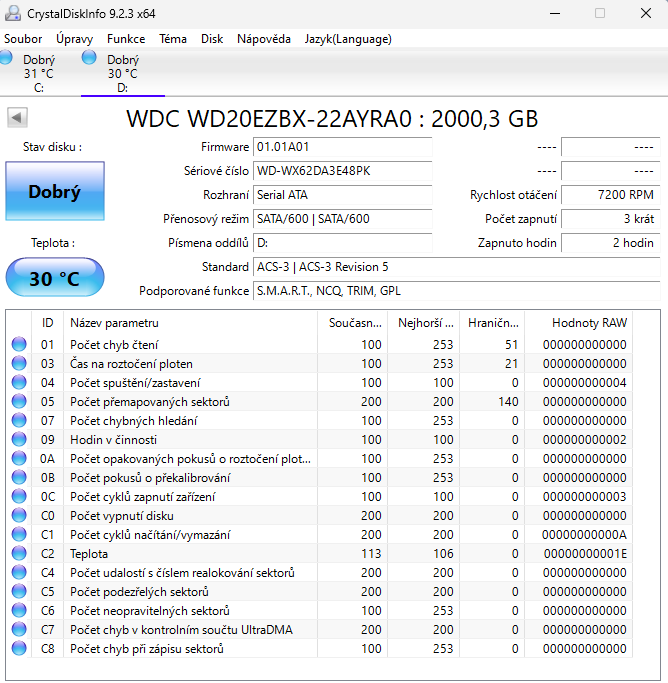Click the previous disk arrow icon

(x=17, y=118)
